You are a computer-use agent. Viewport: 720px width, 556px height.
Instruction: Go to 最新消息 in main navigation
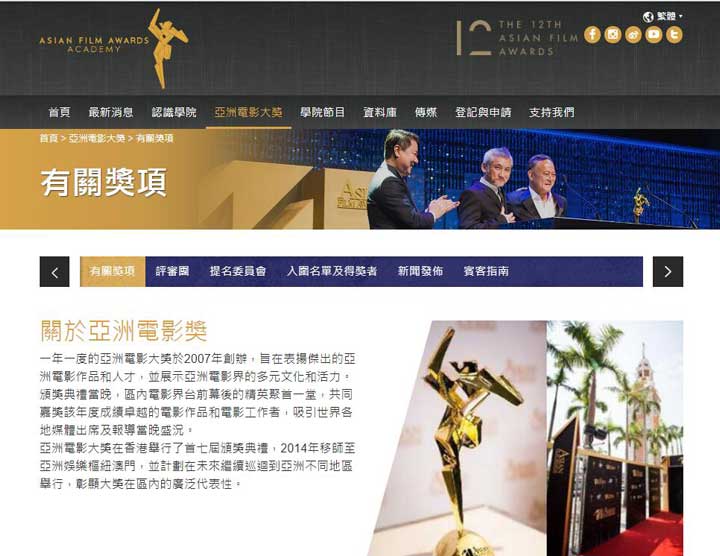(111, 112)
